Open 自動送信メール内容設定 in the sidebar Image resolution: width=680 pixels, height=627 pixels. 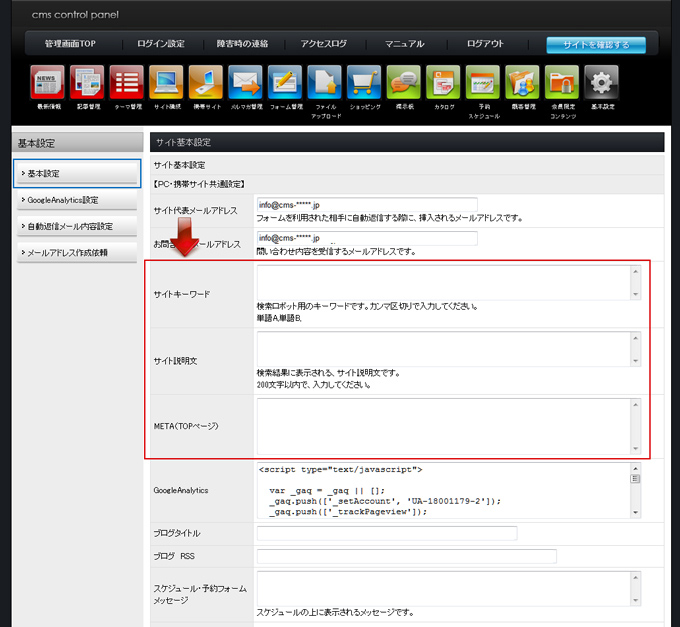click(x=77, y=226)
